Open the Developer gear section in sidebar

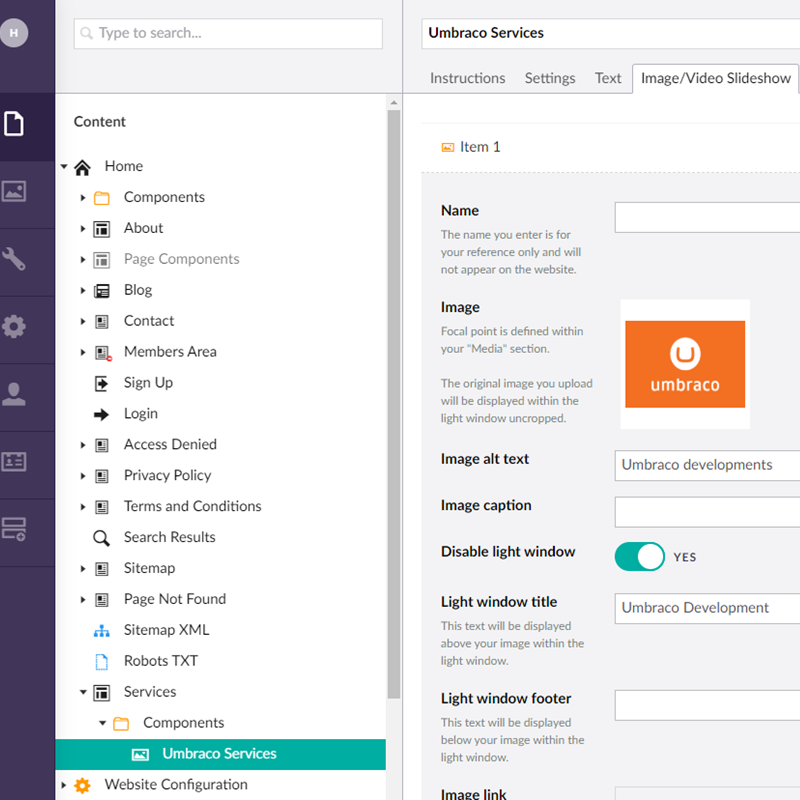(14, 327)
